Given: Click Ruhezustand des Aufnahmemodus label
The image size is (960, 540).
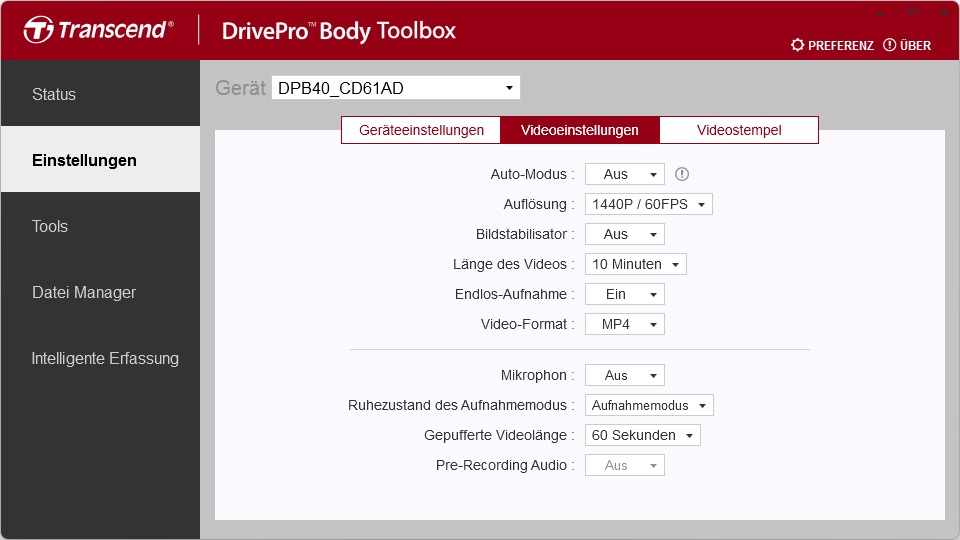Looking at the screenshot, I should (461, 405).
